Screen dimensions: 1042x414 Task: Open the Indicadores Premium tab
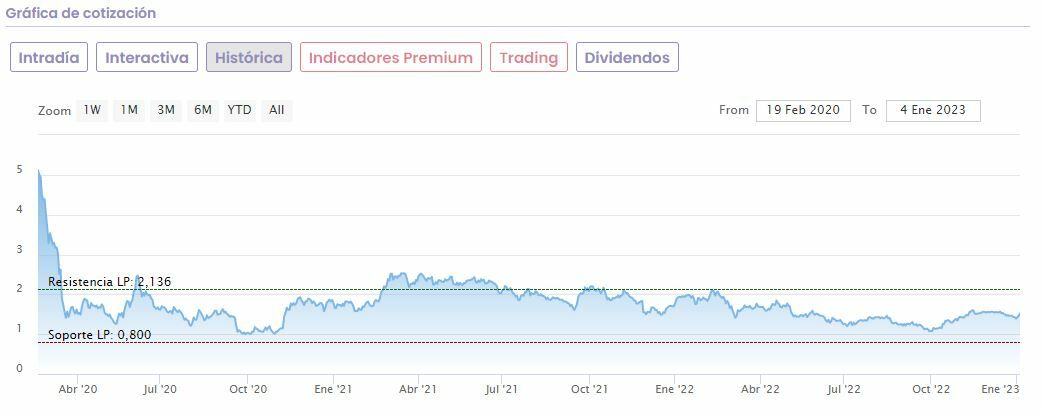(390, 57)
